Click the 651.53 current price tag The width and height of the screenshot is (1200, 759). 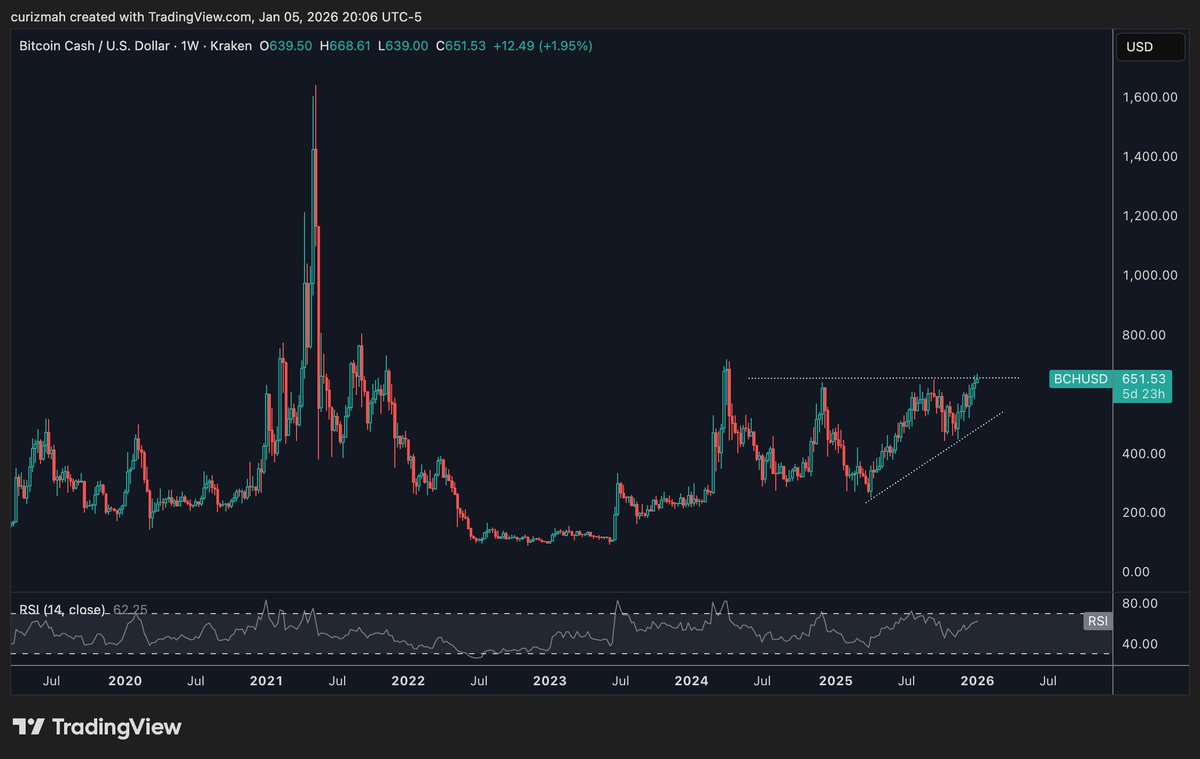pos(1145,379)
